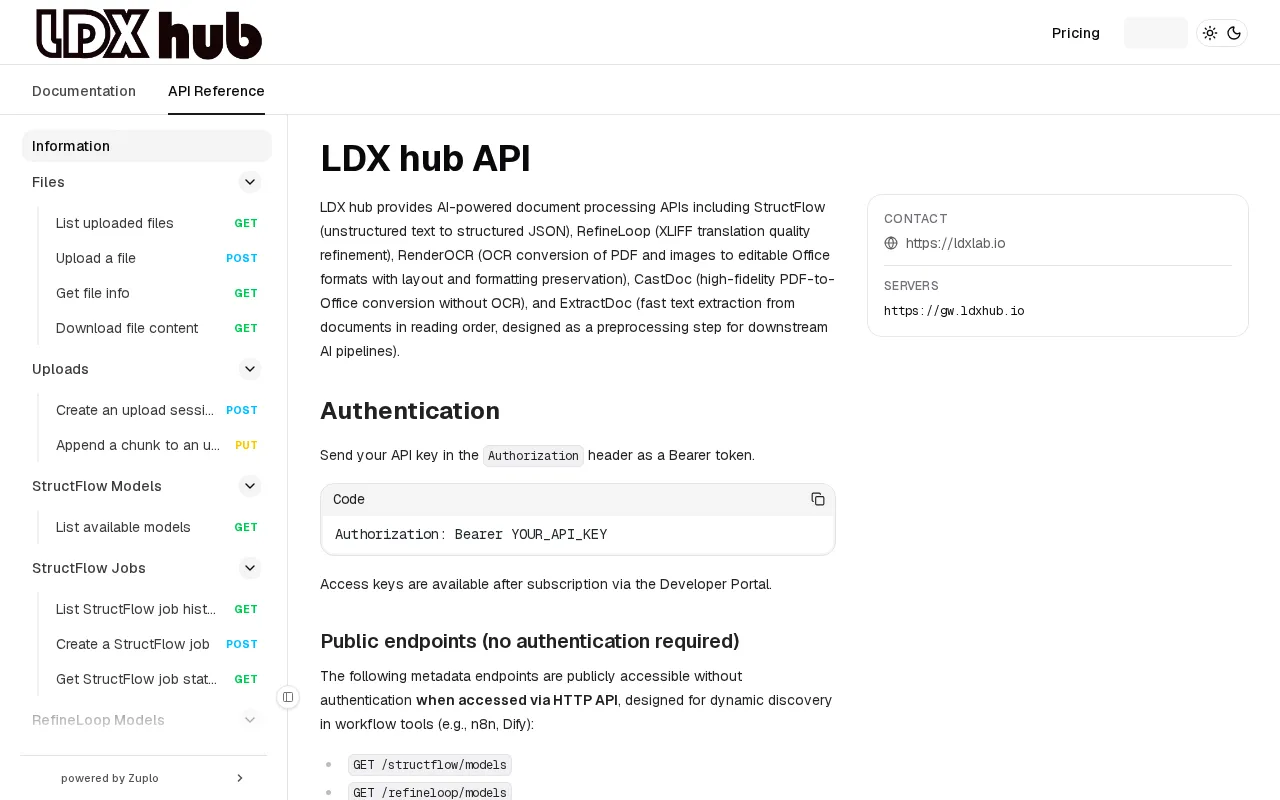Collapse the sidebar panel toggle icon
The image size is (1280, 800).
[288, 697]
